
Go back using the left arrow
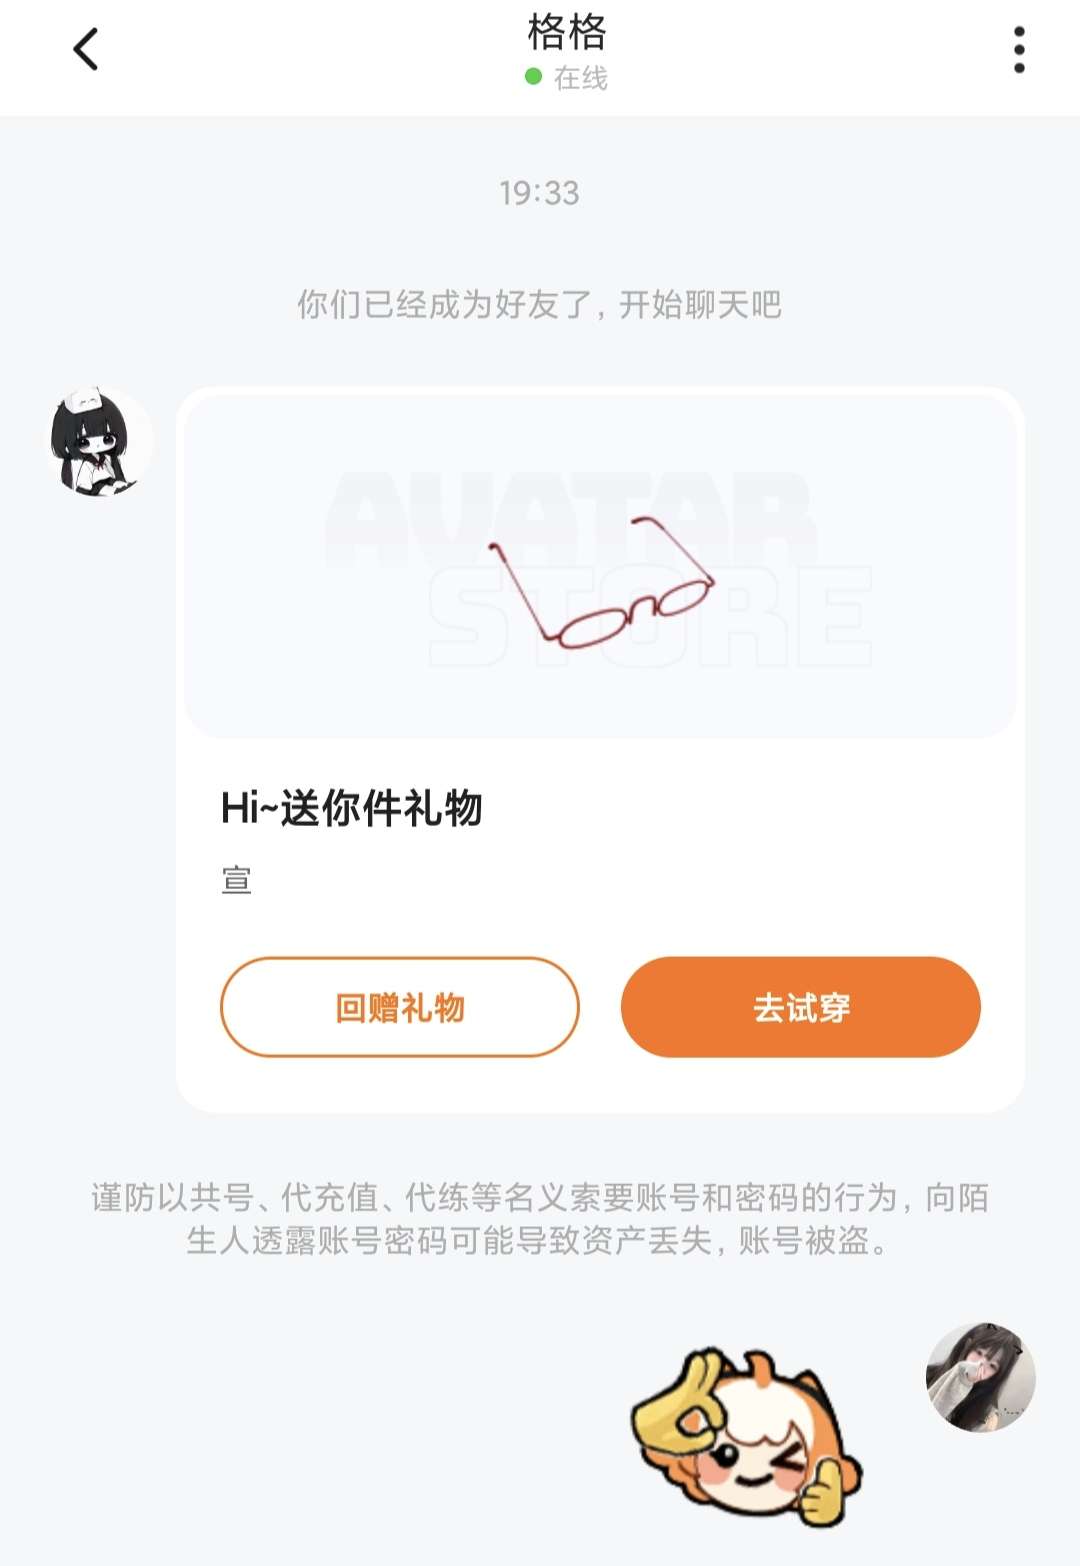pyautogui.click(x=86, y=49)
